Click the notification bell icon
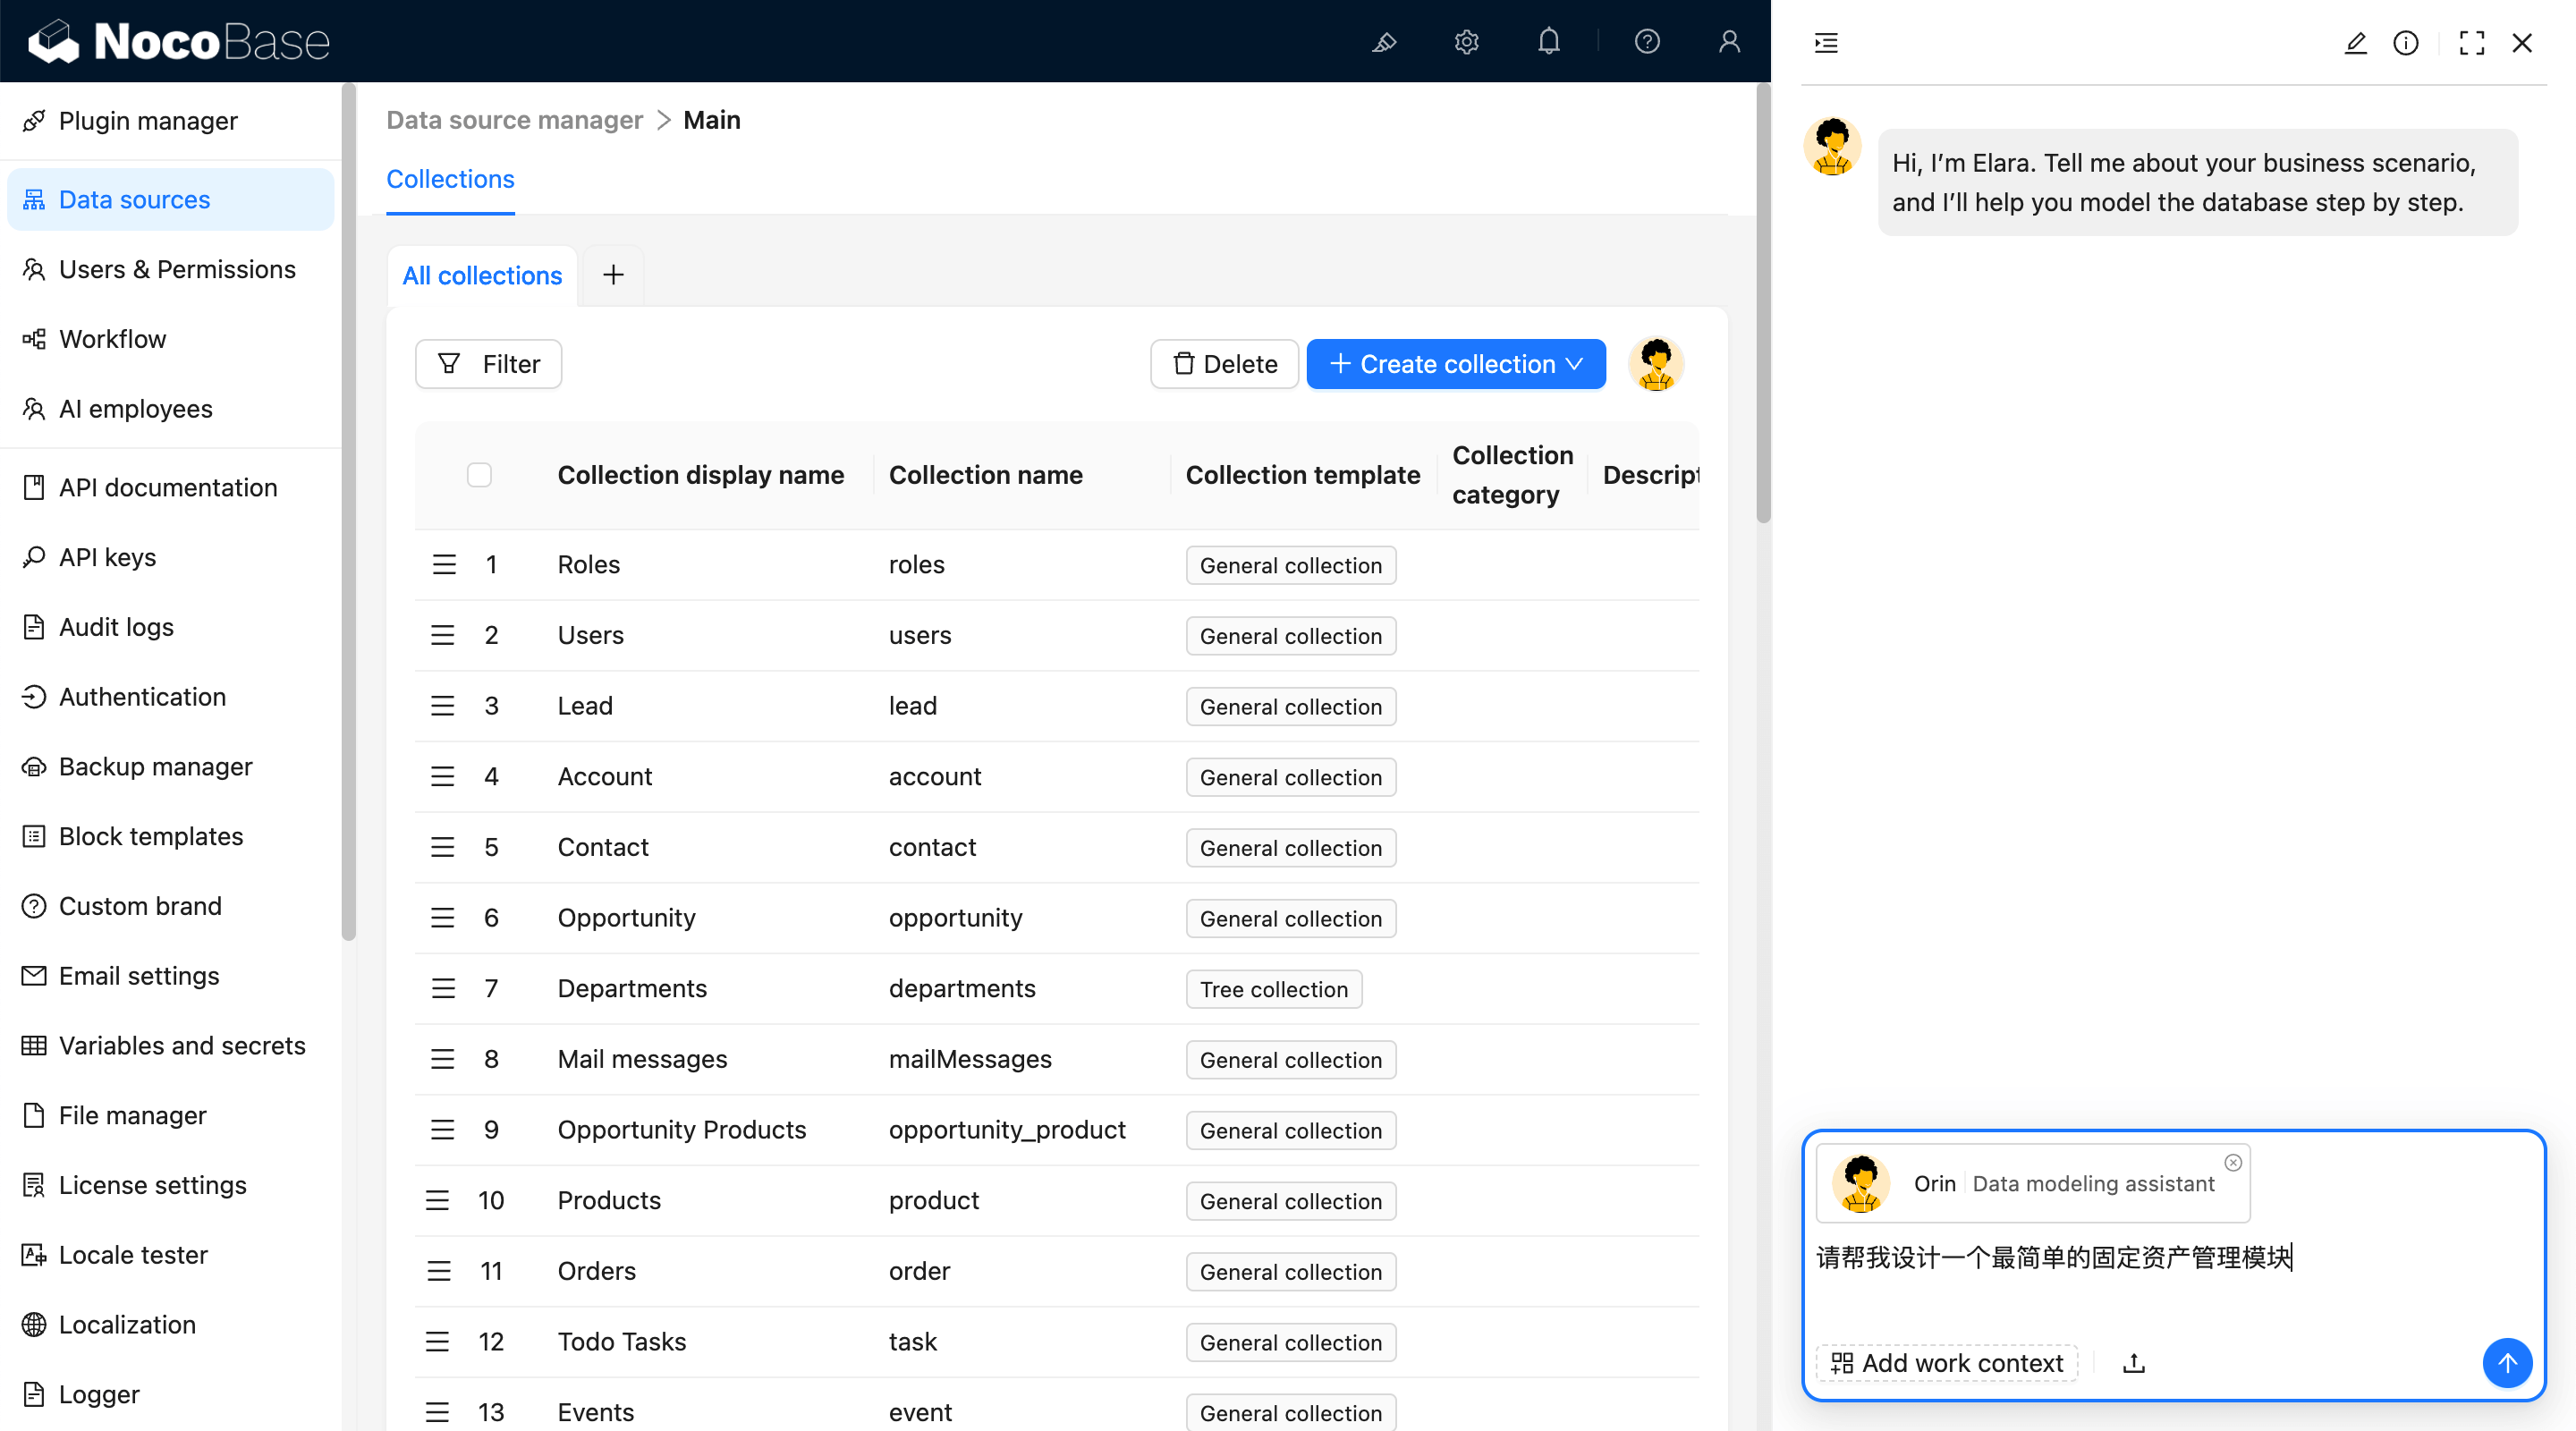The image size is (2576, 1431). (1548, 41)
